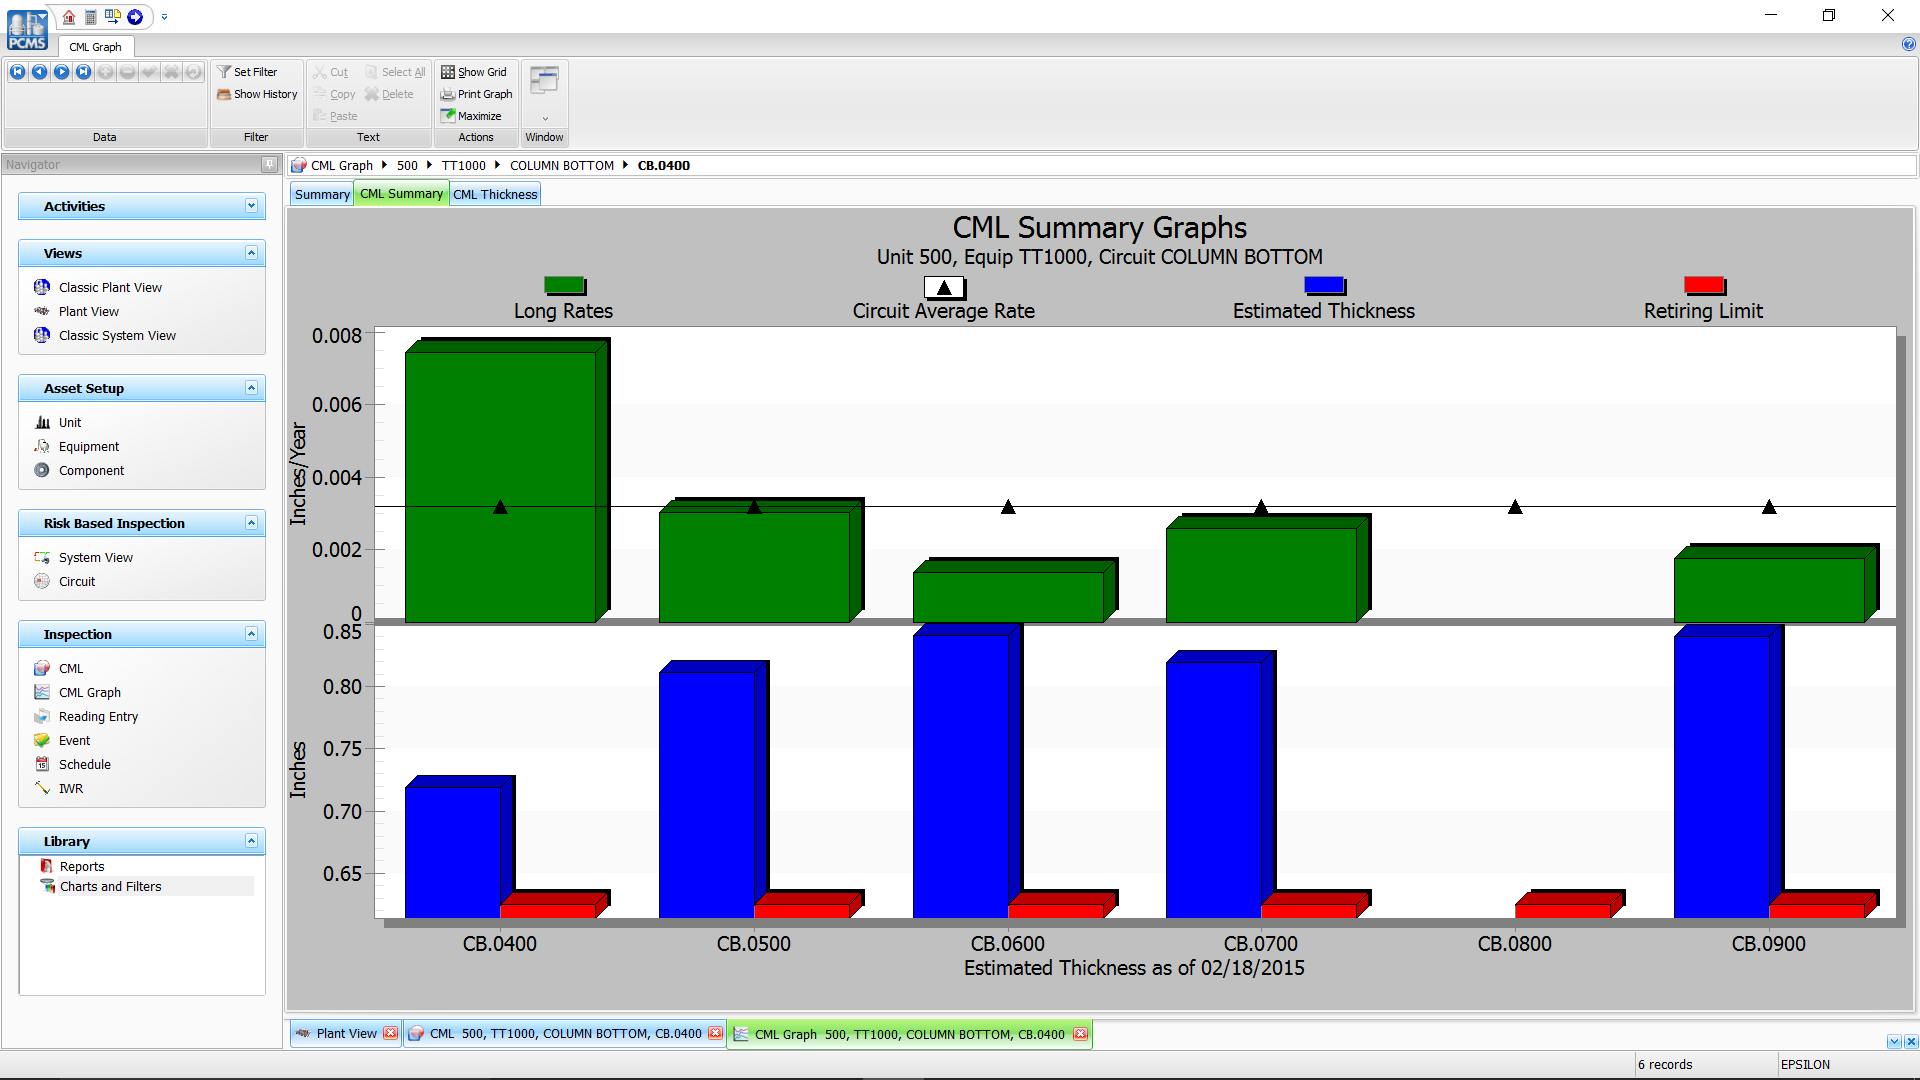The height and width of the screenshot is (1080, 1920).
Task: Select Component under Asset Setup
Action: click(x=90, y=470)
